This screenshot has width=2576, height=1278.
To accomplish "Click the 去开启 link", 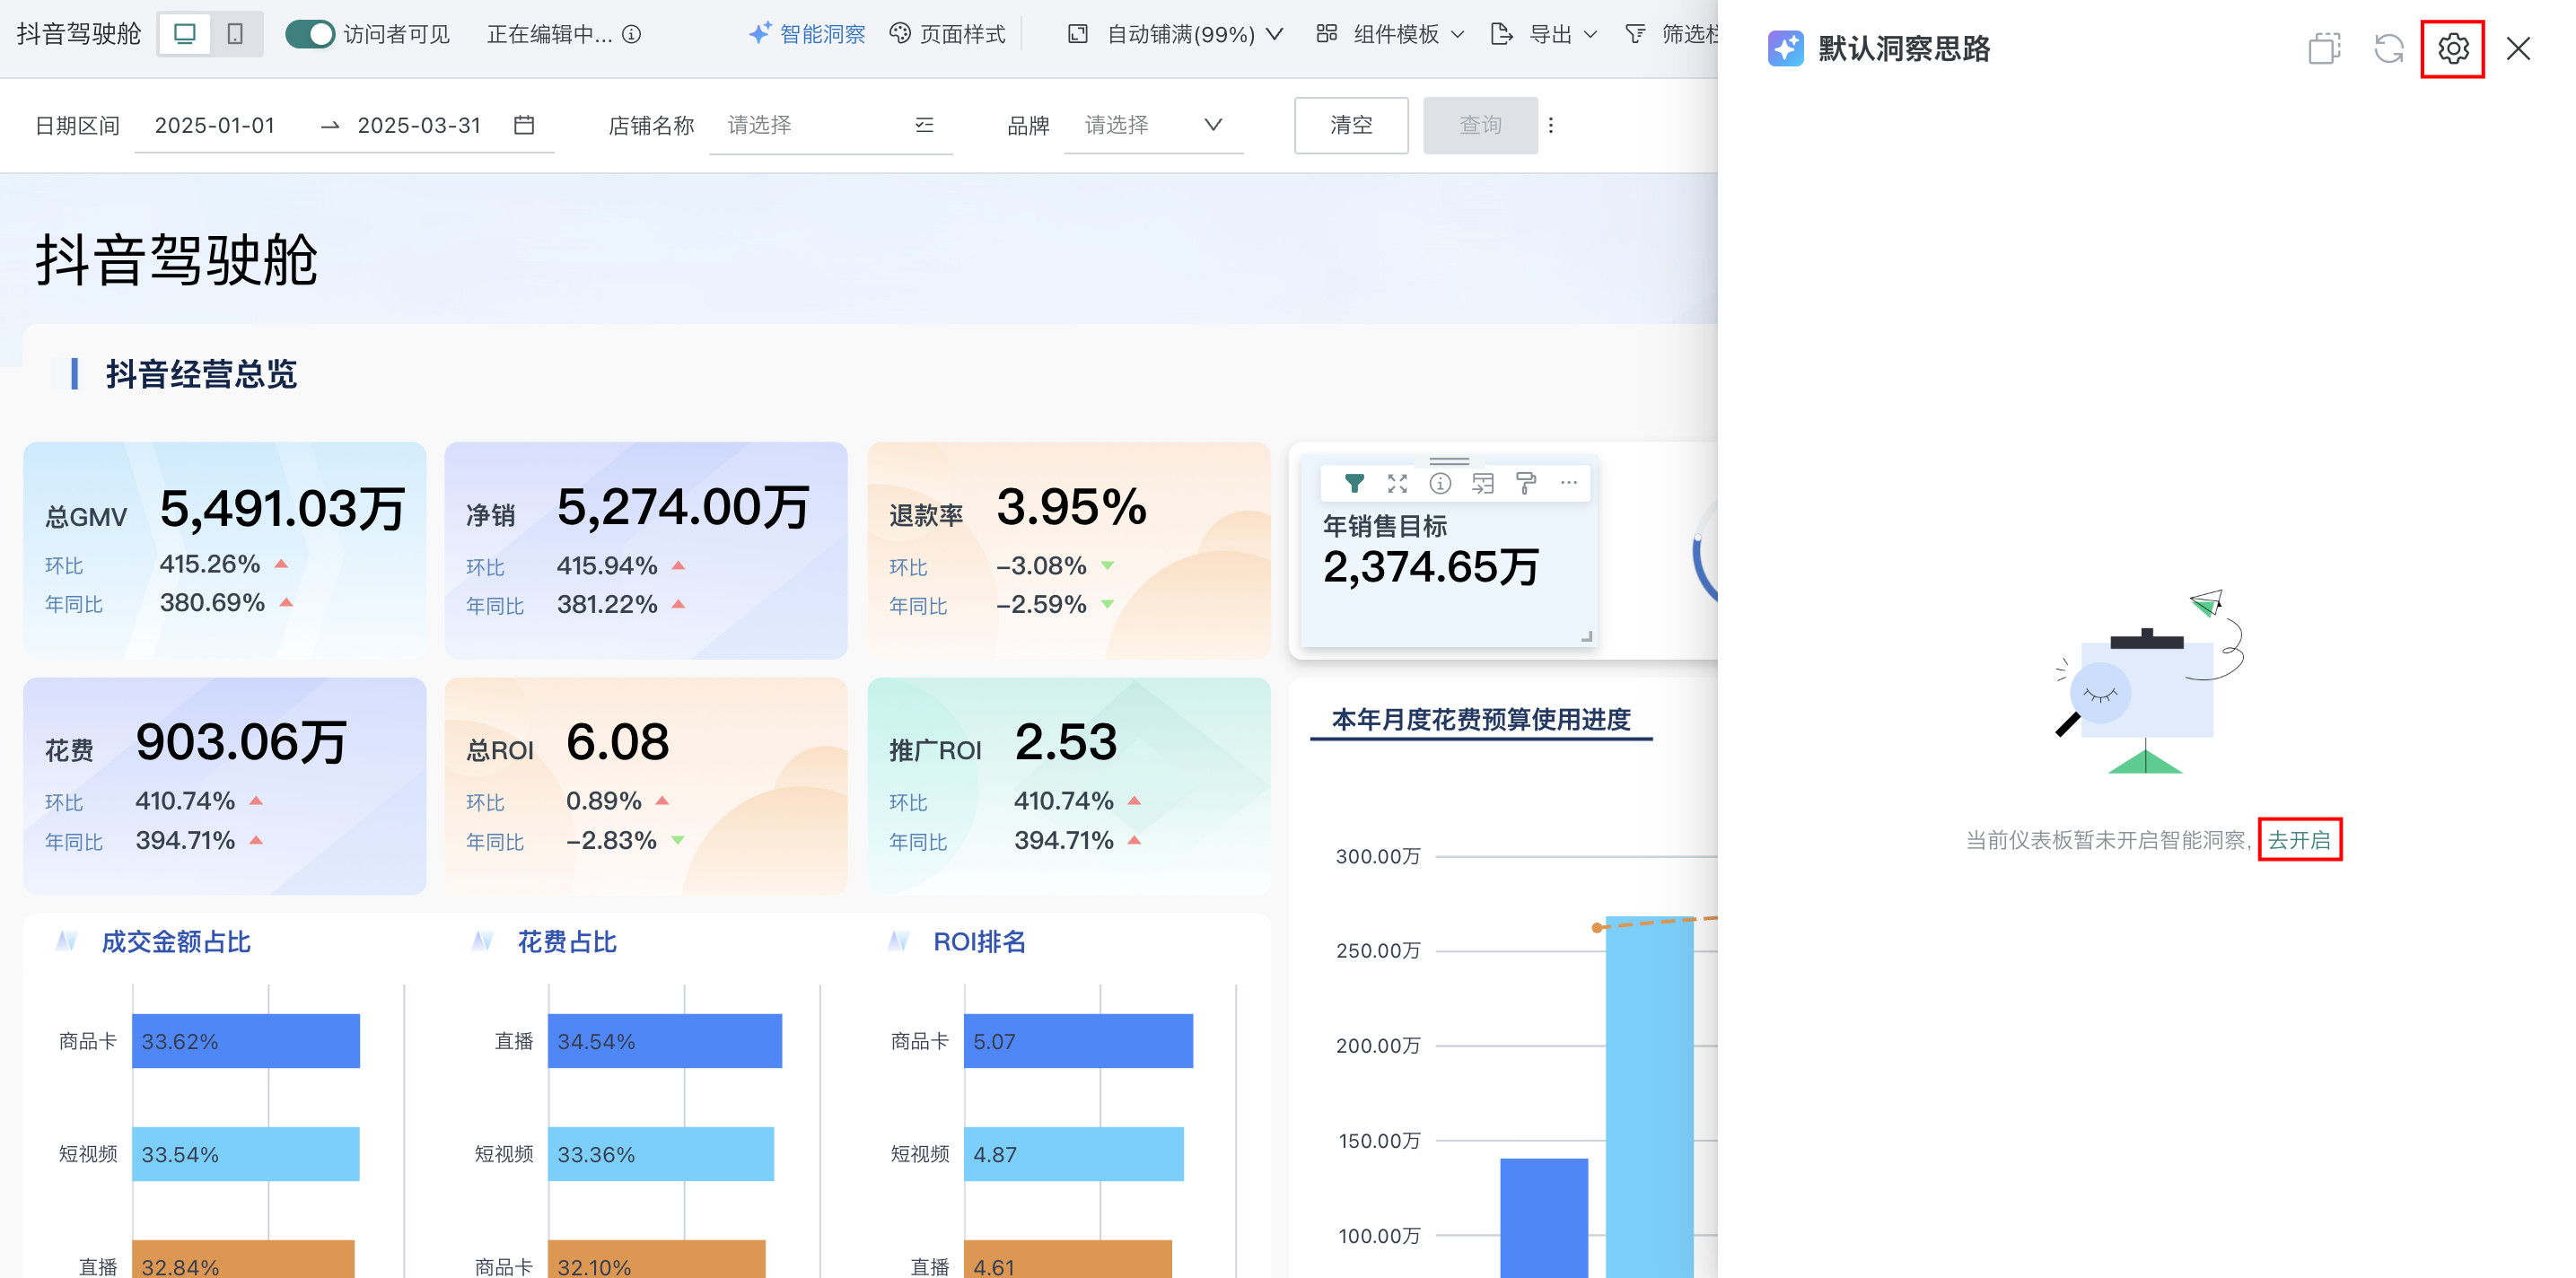I will 2298,839.
